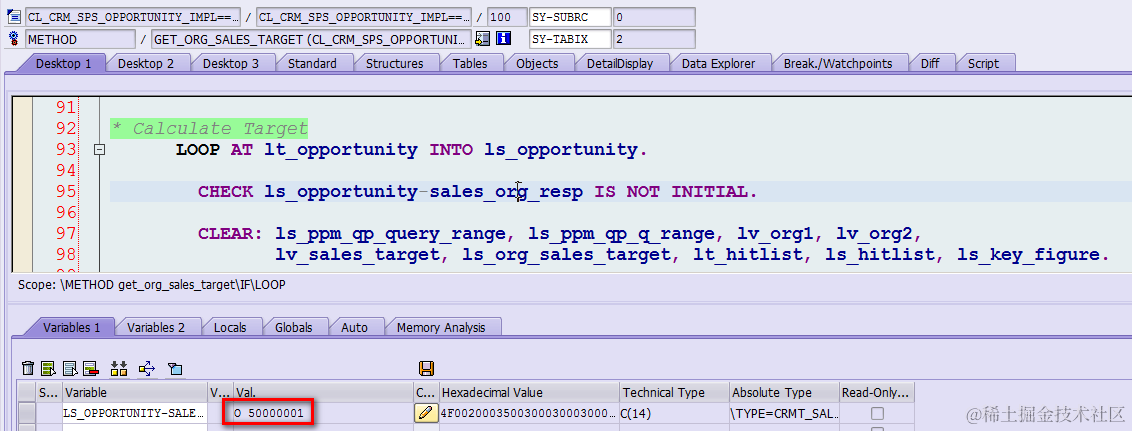This screenshot has width=1132, height=431.
Task: Click the \TYPE=CRMT_SAL absolute type cell
Action: [784, 414]
